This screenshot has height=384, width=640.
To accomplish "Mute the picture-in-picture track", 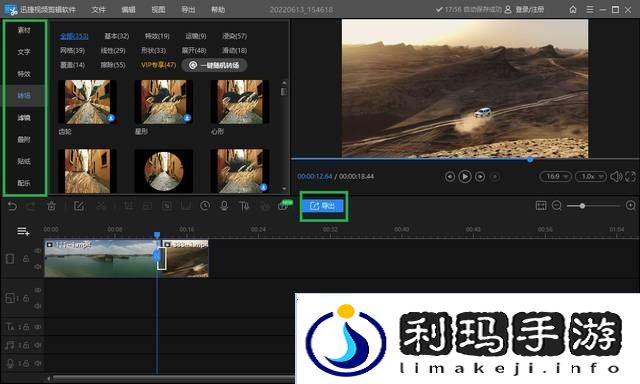I will pos(38,306).
